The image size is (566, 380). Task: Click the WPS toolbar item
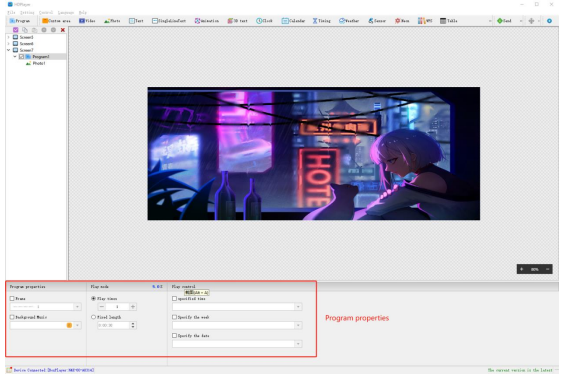425,21
